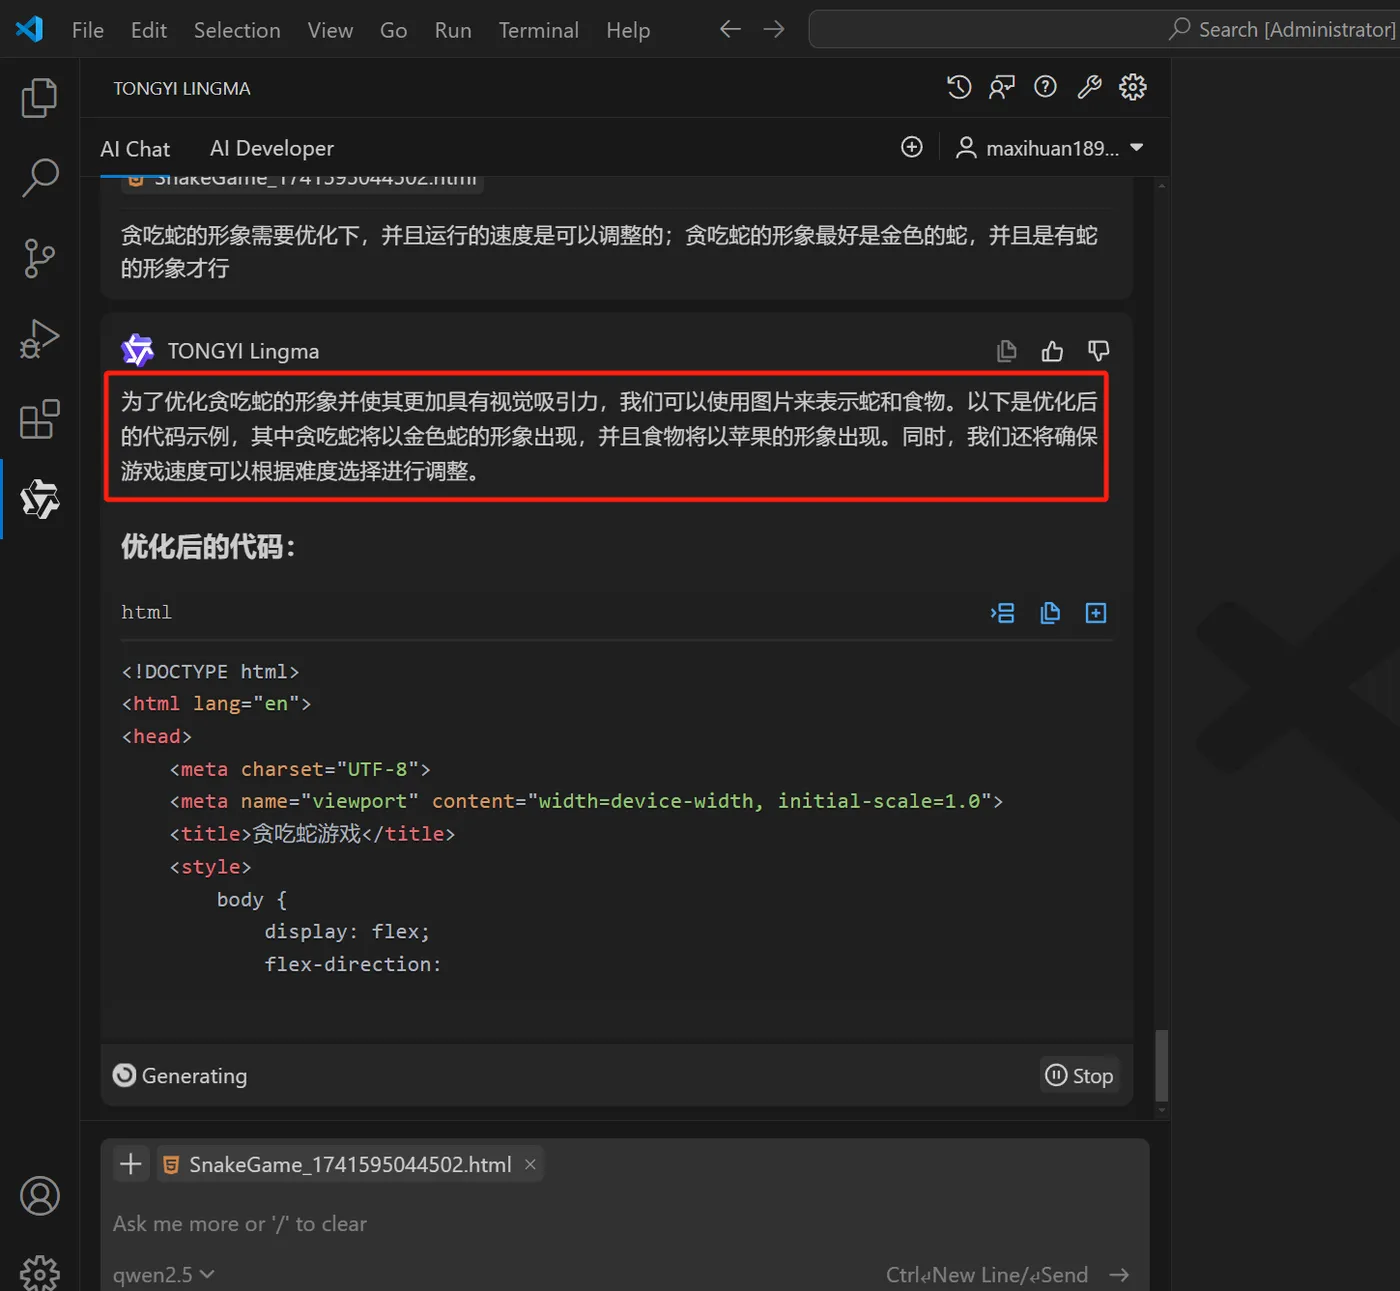Go back with the left arrow

[x=731, y=29]
